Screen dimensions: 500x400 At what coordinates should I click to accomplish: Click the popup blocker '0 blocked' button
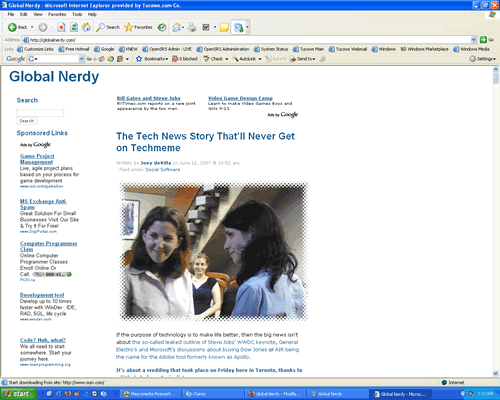(185, 59)
